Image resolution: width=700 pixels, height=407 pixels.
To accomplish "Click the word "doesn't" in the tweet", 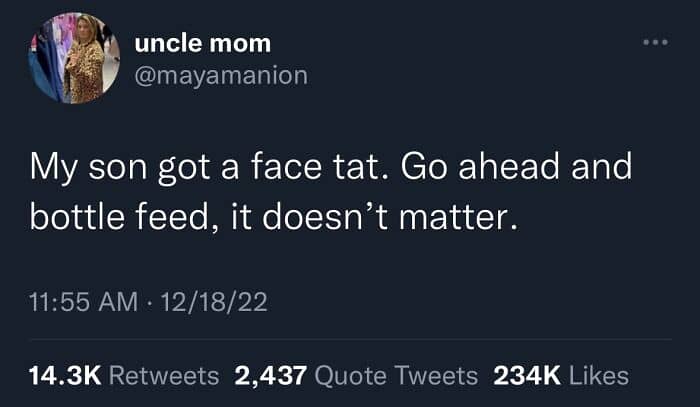I will 354,218.
